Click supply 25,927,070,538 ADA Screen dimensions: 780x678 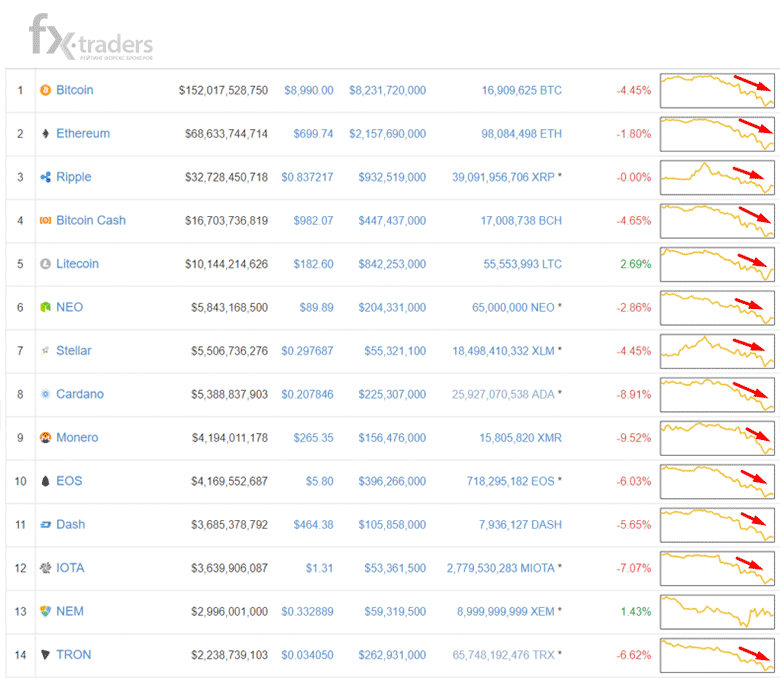(x=503, y=394)
